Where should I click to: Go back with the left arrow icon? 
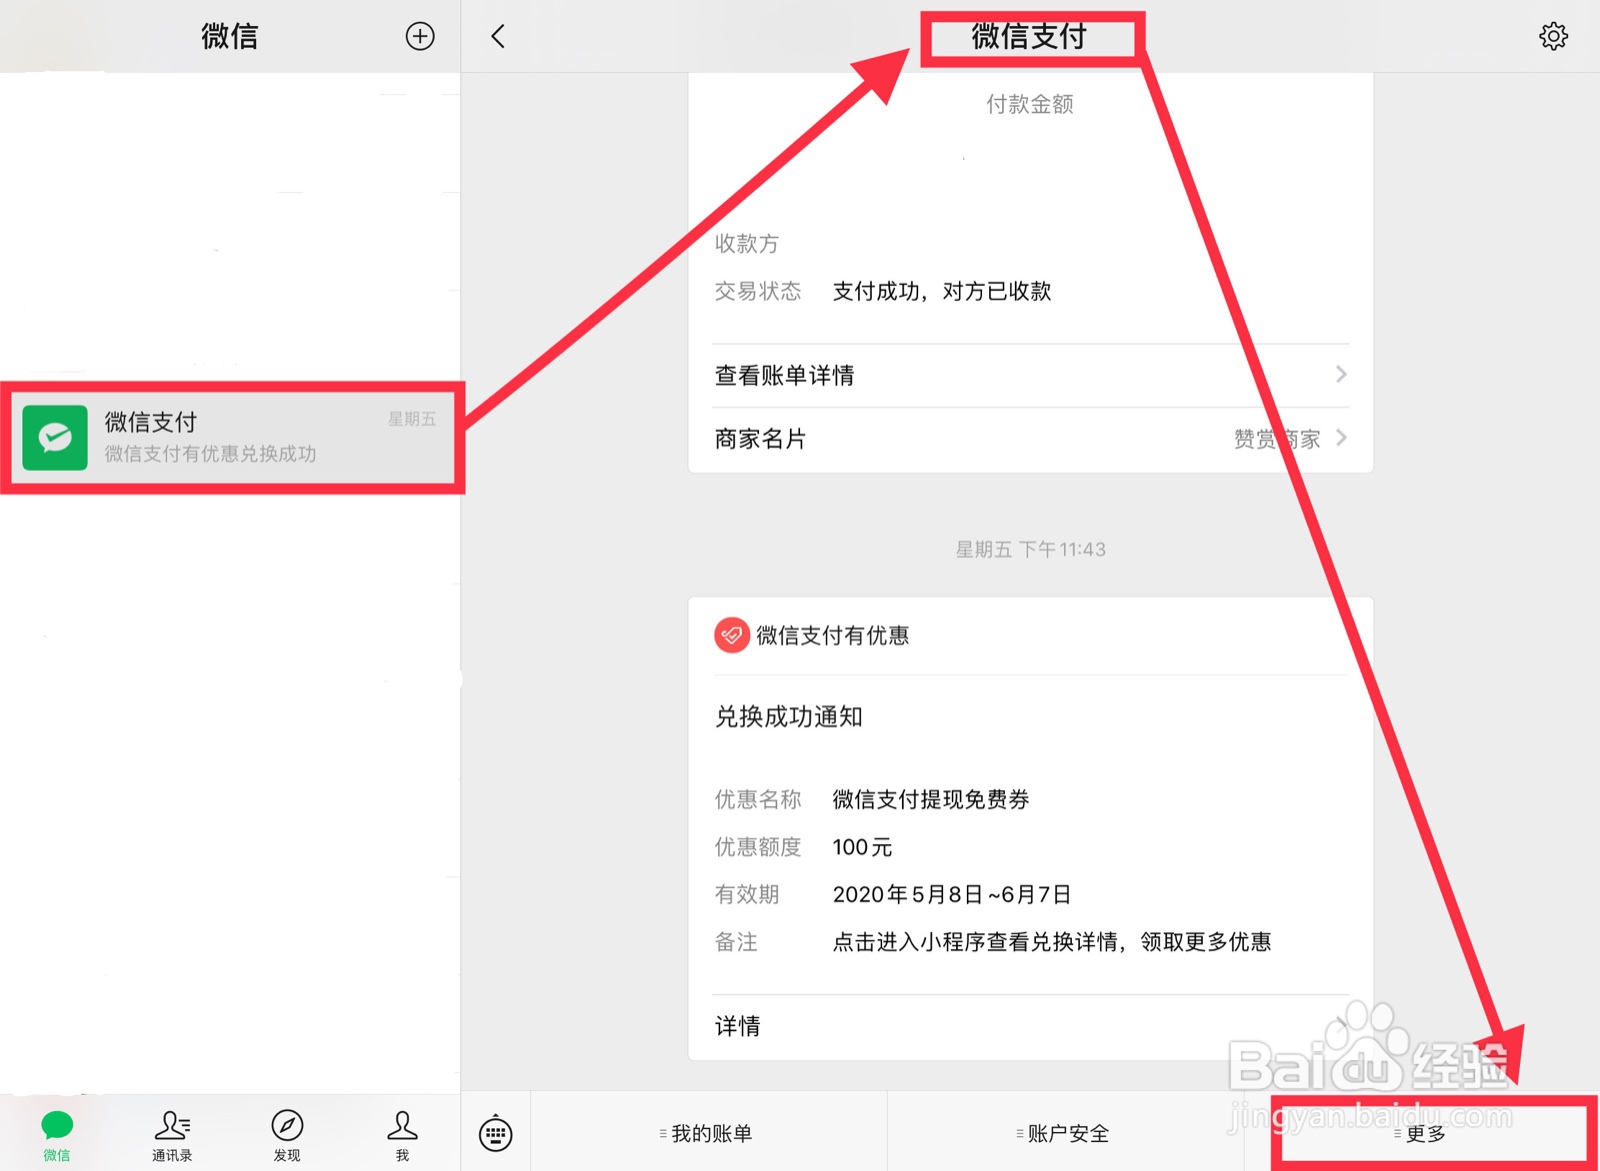(x=498, y=37)
